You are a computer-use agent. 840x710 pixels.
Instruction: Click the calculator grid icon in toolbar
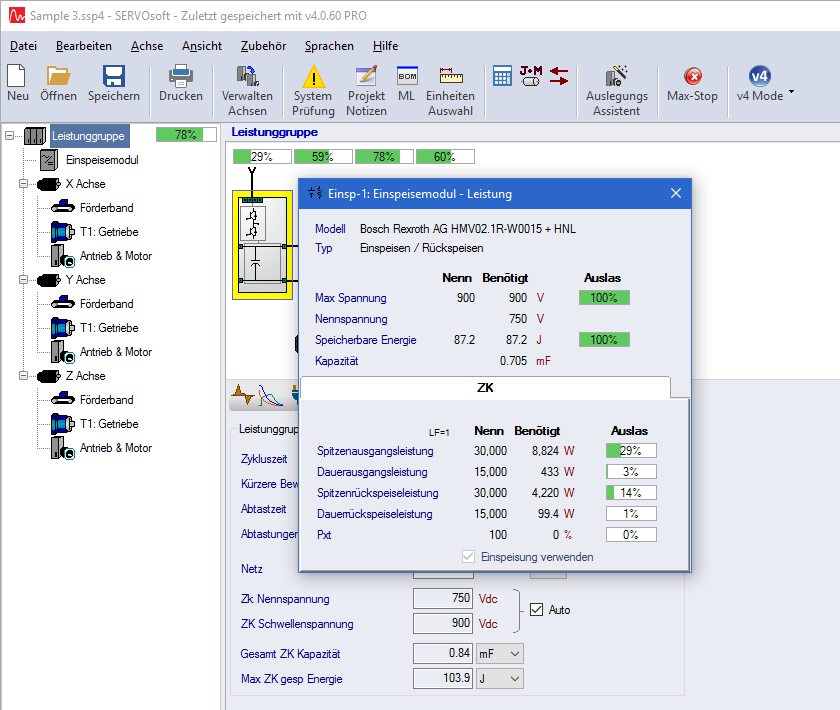pos(503,76)
